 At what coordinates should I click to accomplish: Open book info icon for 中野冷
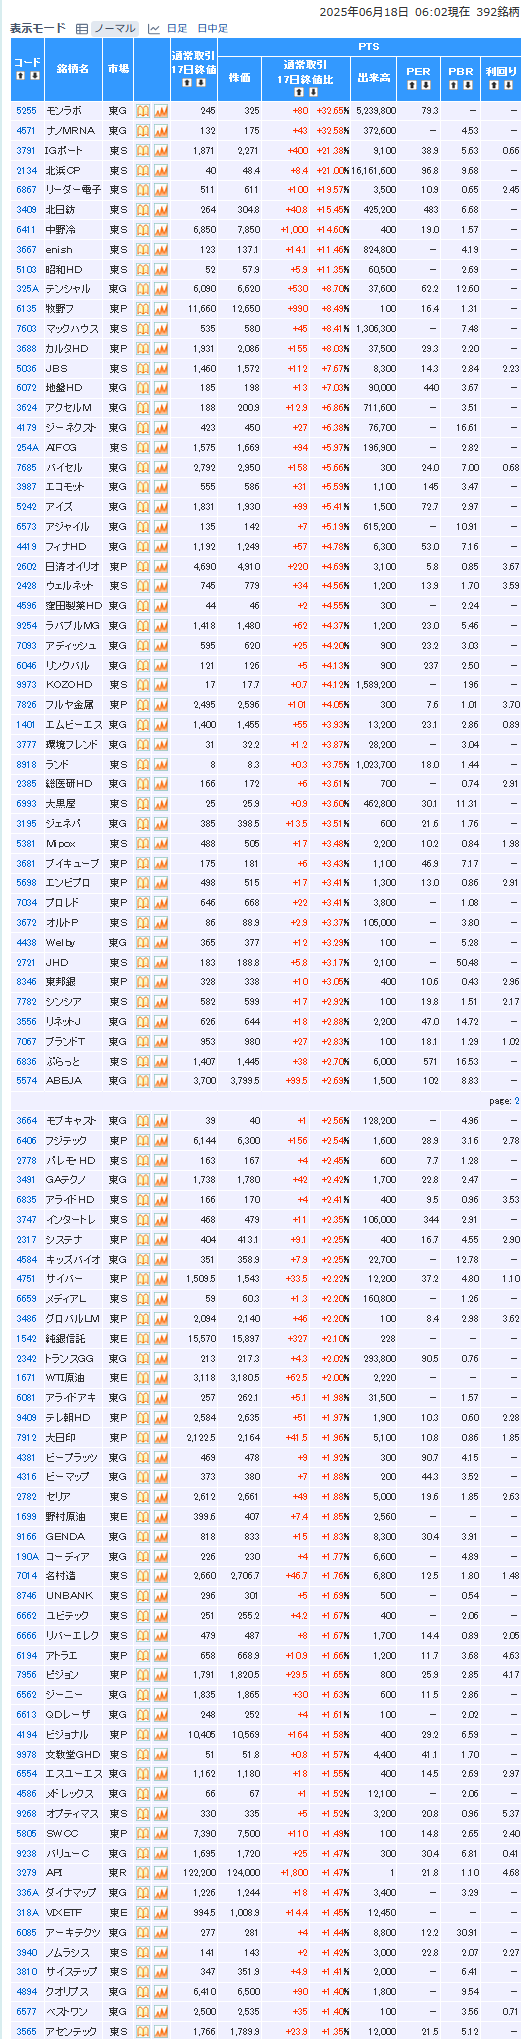coord(143,229)
